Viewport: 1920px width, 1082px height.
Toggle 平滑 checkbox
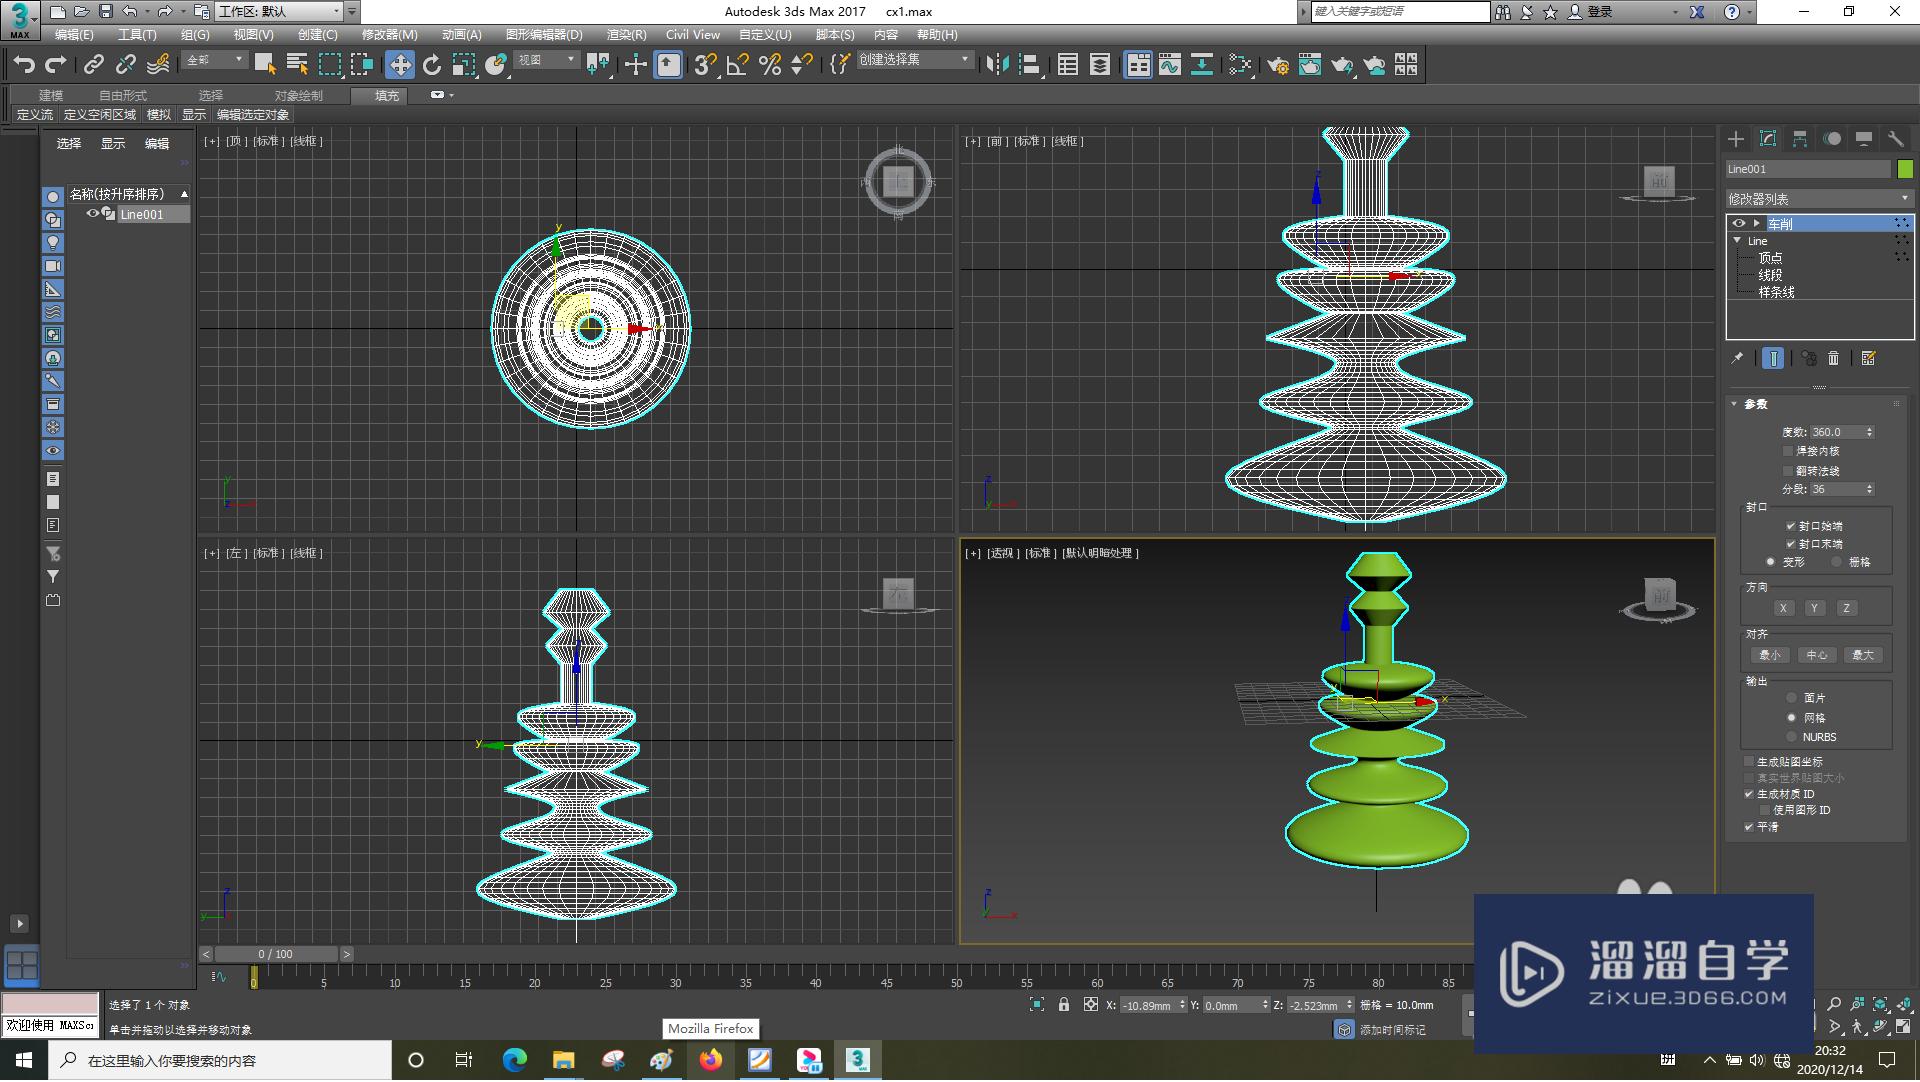(x=1749, y=827)
